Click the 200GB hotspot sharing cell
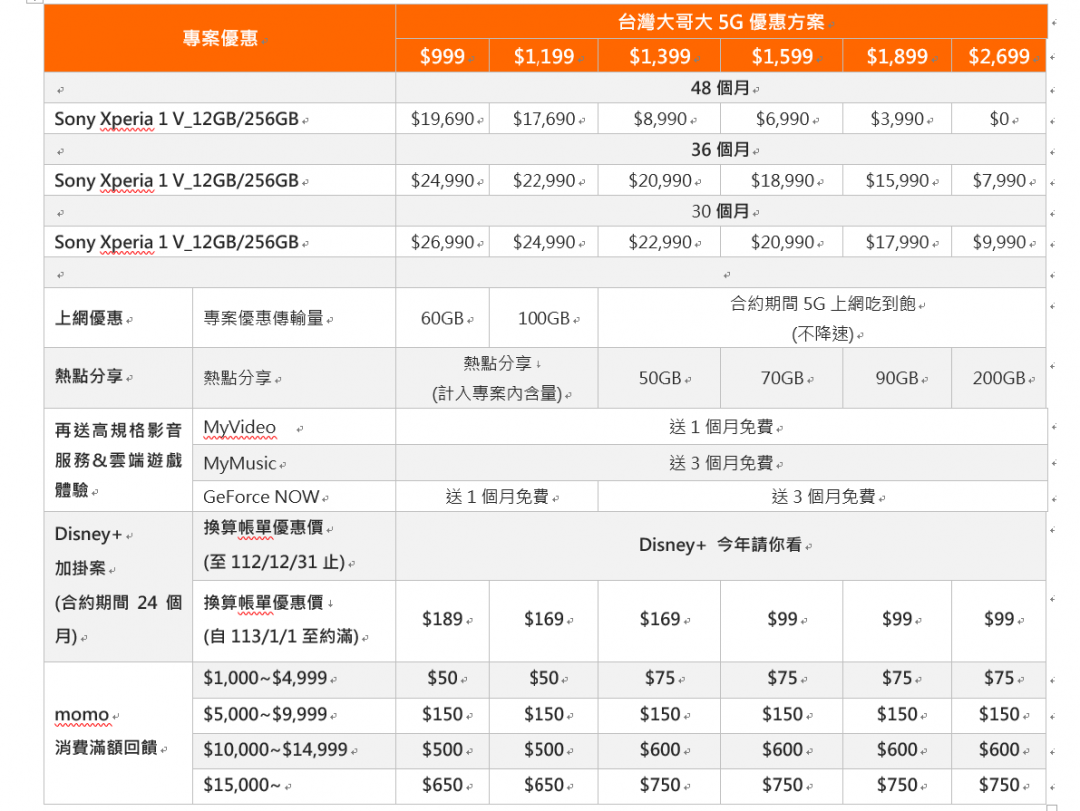The width and height of the screenshot is (1080, 811). click(x=998, y=378)
